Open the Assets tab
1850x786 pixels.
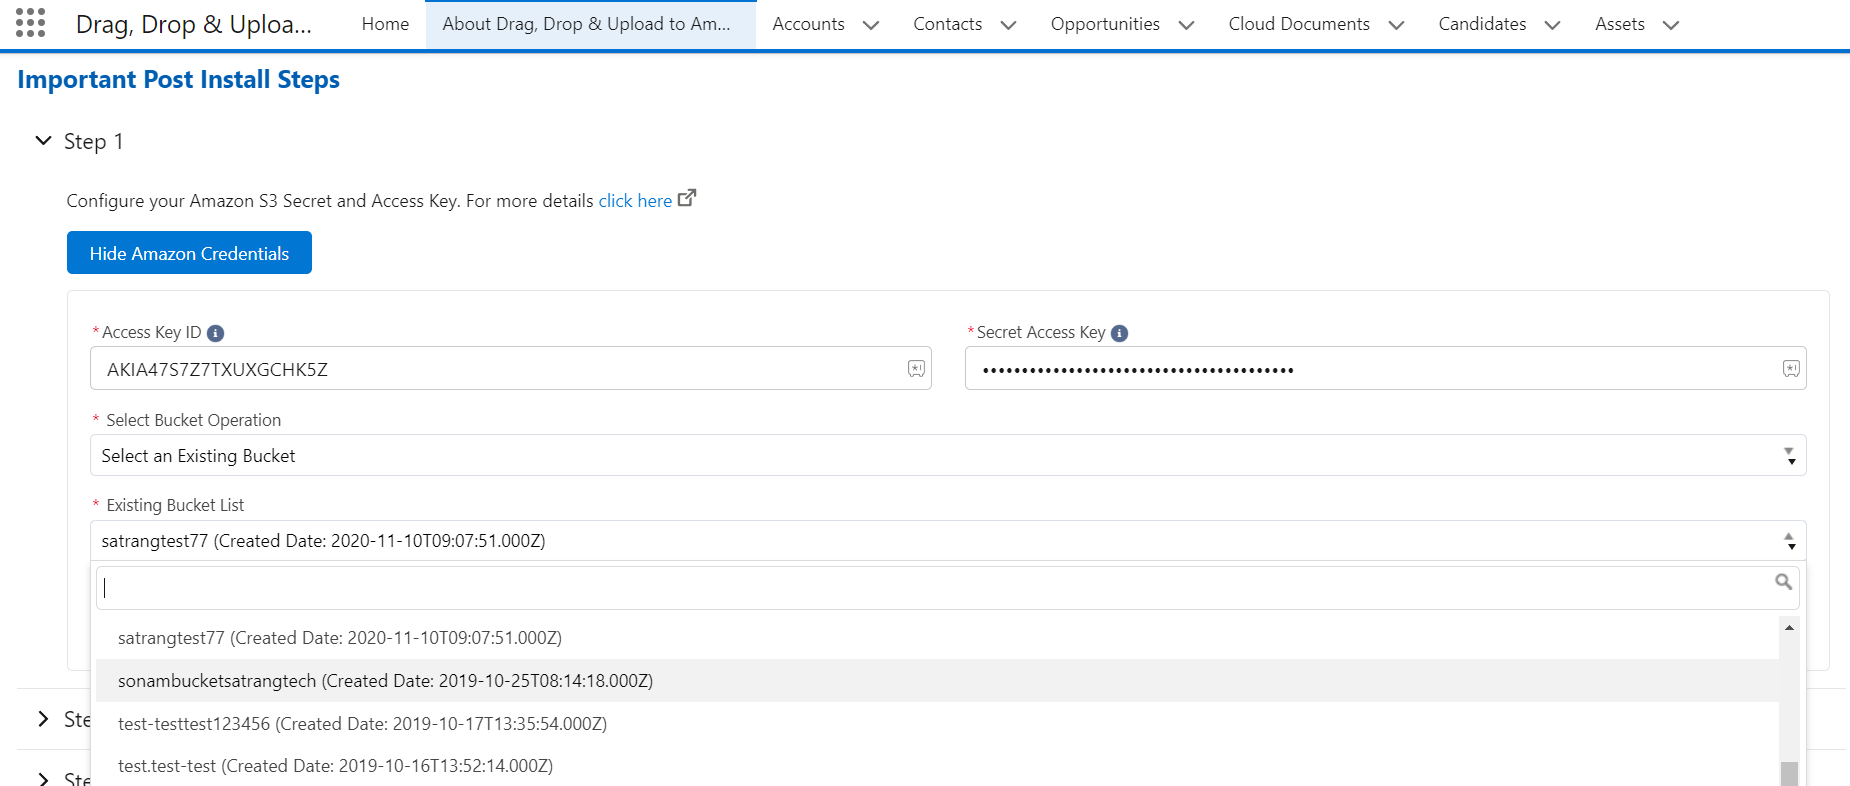point(1620,24)
